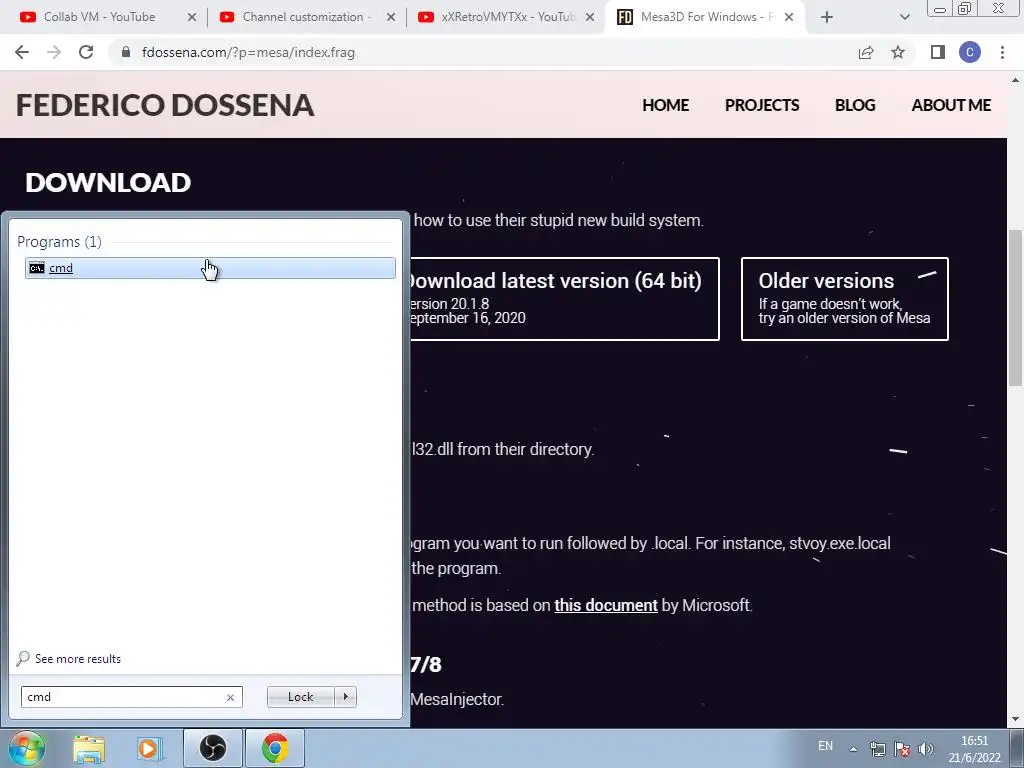Open Windows Explorer from the taskbar

point(89,748)
